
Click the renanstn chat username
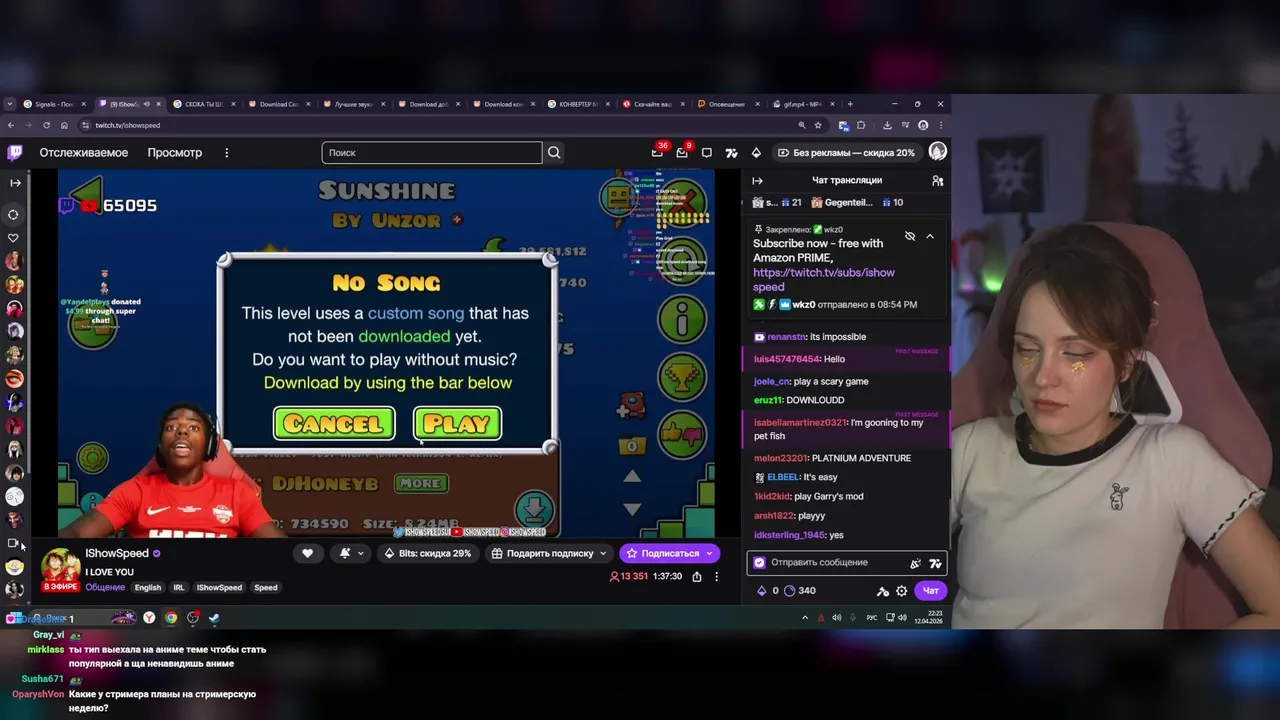click(788, 337)
